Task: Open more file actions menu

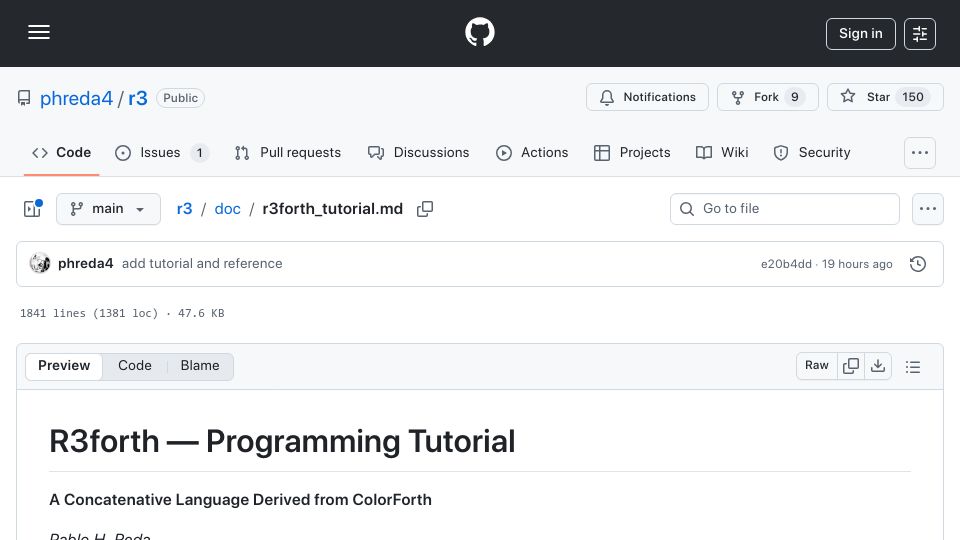Action: click(x=928, y=209)
